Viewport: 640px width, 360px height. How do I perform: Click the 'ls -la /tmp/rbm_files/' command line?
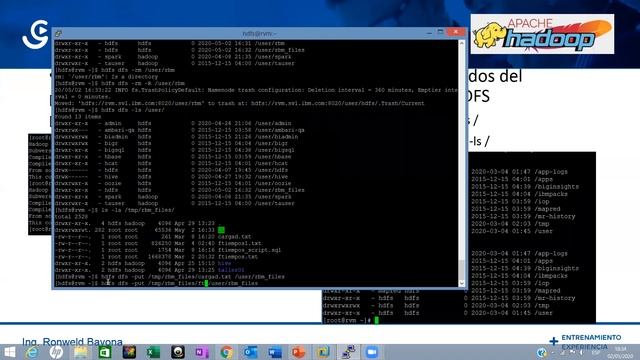click(114, 210)
